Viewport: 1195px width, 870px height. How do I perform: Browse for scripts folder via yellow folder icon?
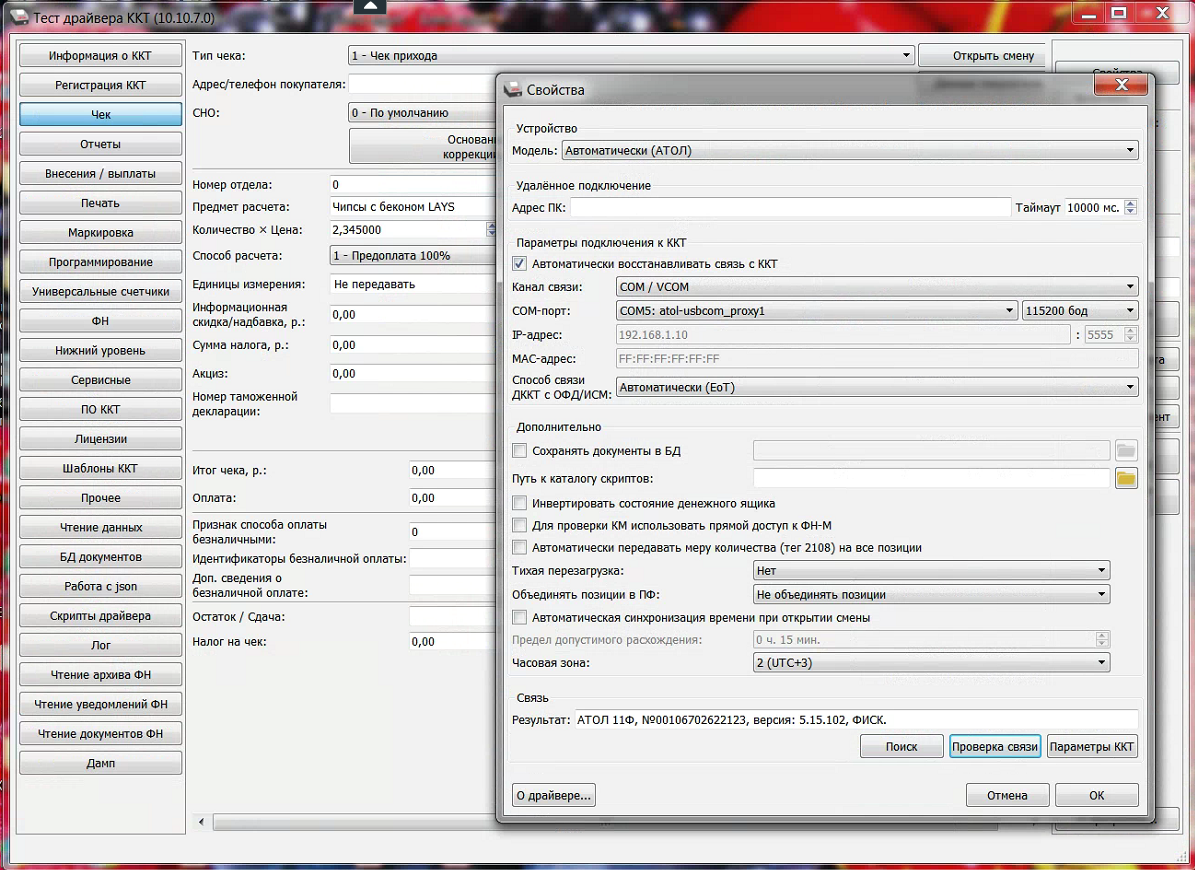click(1126, 478)
